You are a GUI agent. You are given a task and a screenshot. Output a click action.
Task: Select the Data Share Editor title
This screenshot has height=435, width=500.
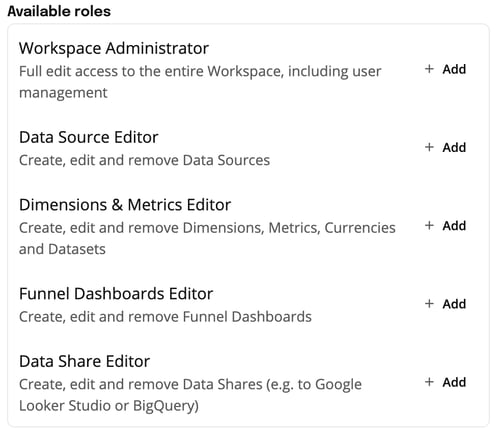84,362
